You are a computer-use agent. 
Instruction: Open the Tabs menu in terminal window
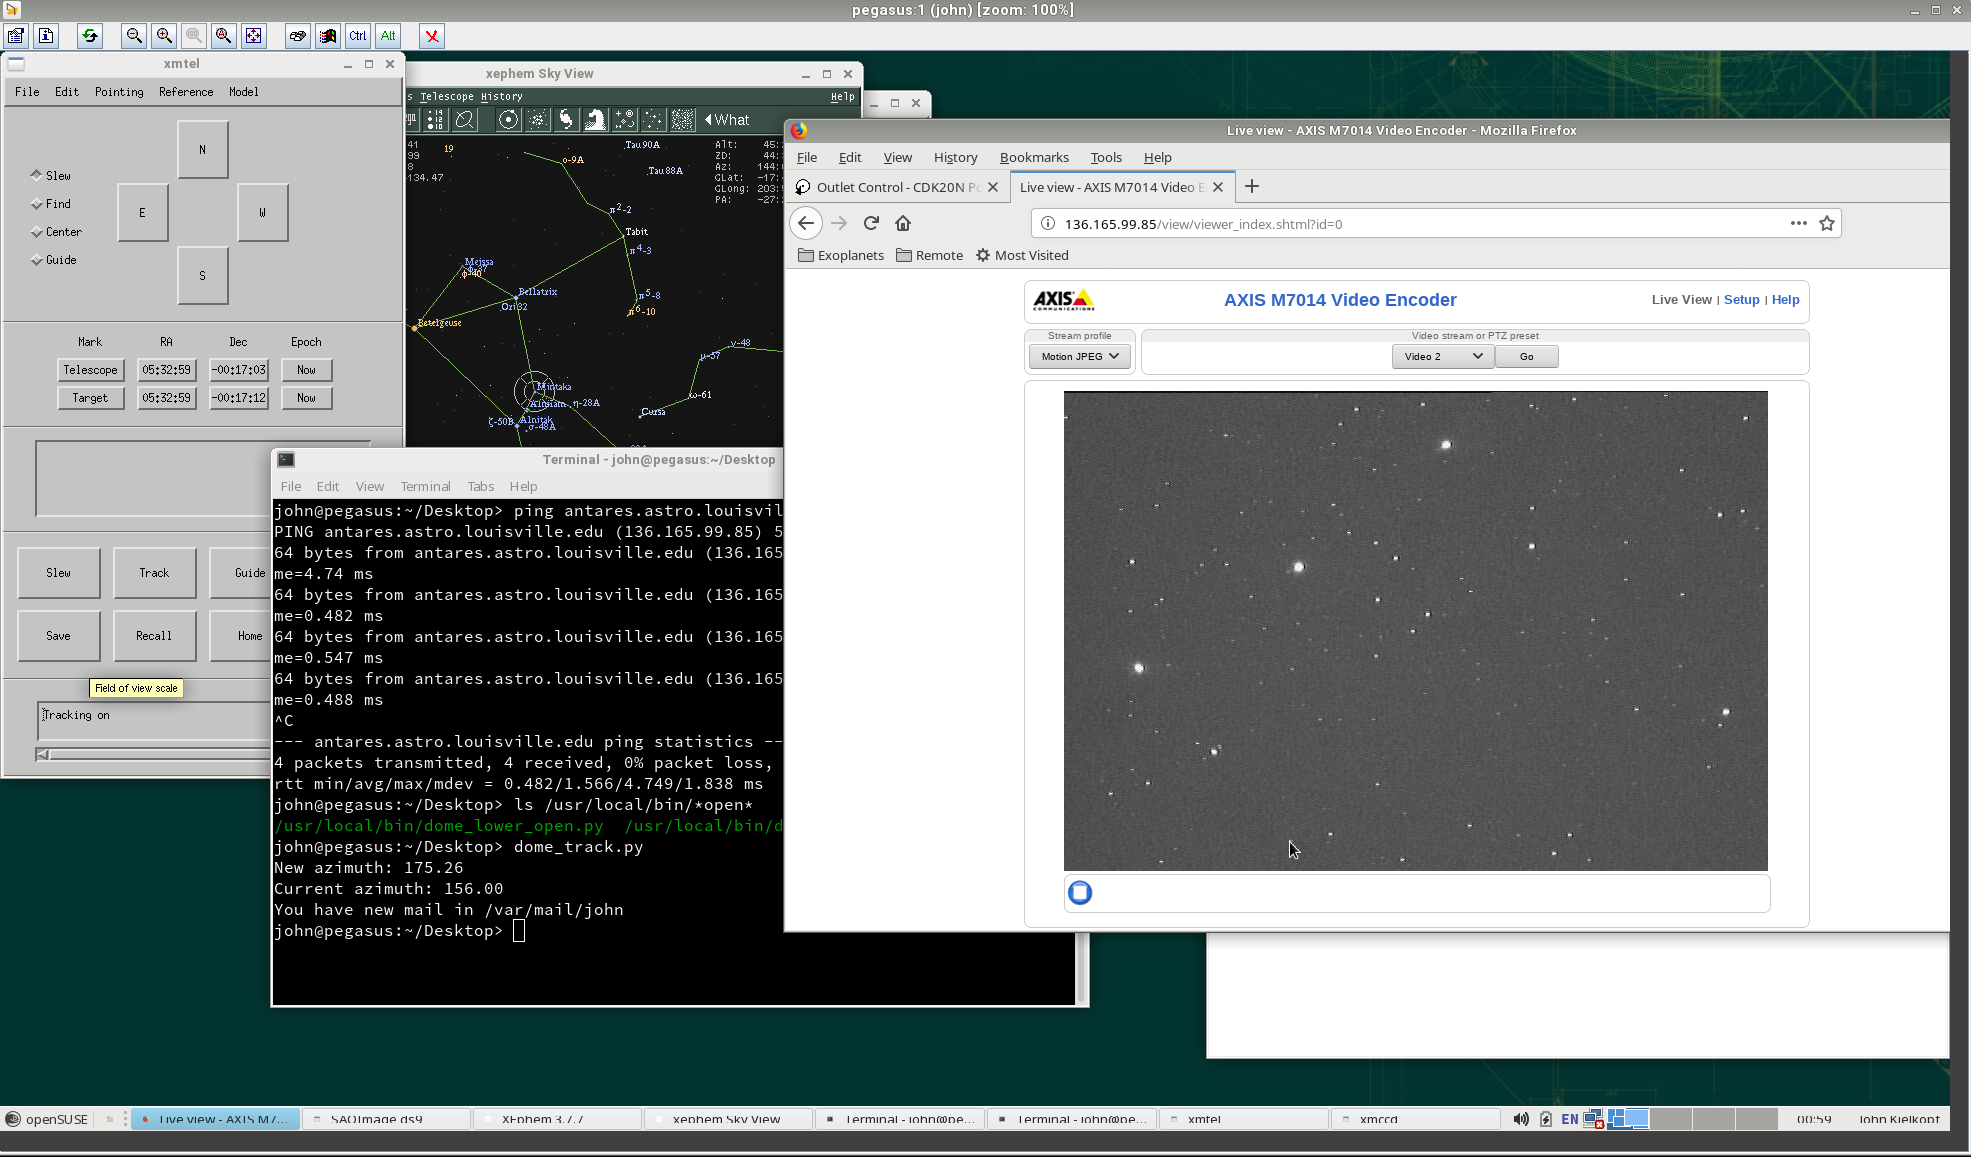coord(481,487)
